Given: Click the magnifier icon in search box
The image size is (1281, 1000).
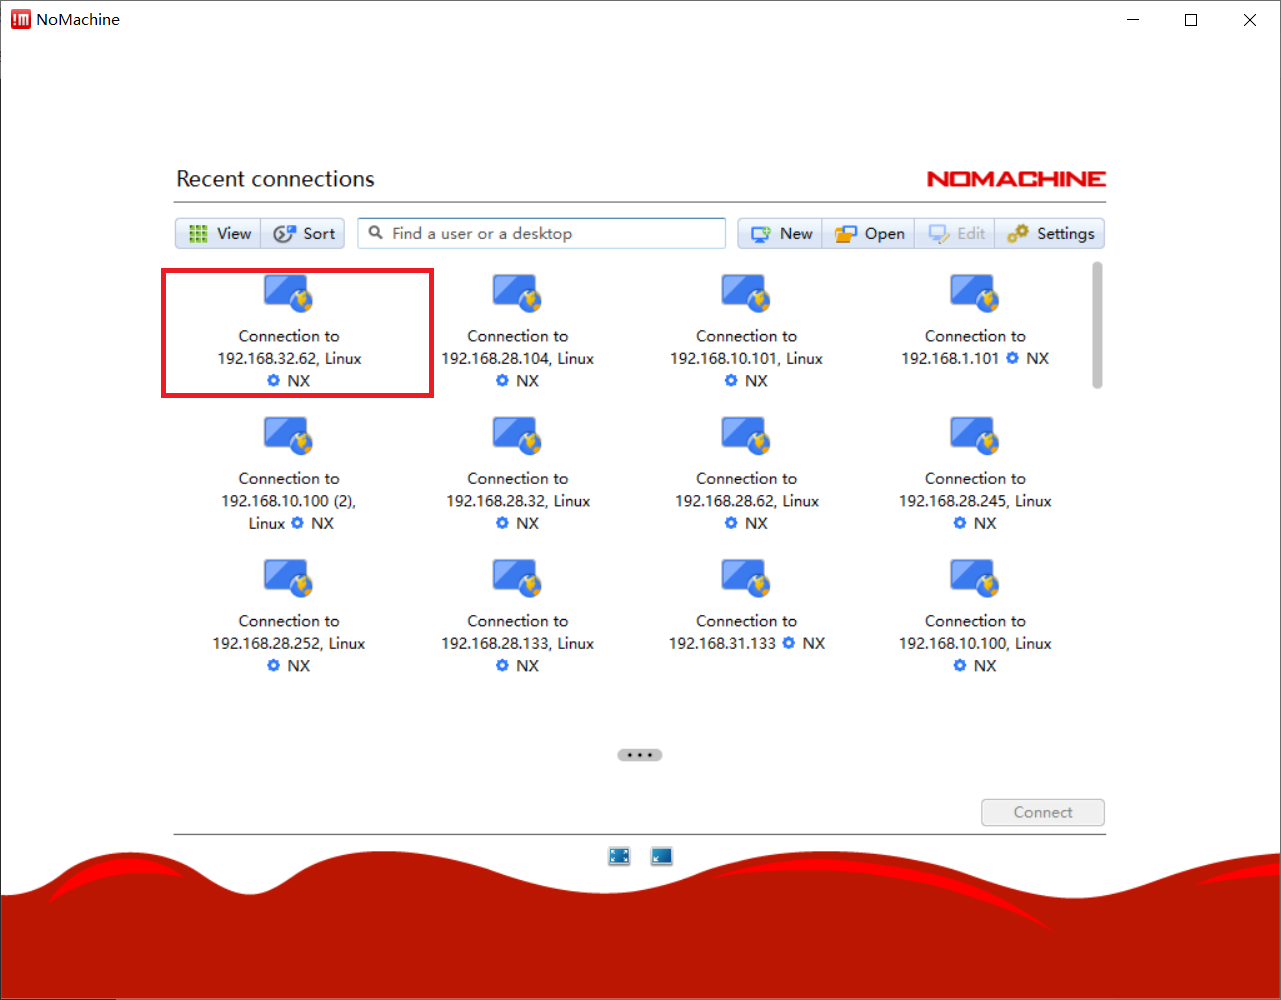Looking at the screenshot, I should pos(376,233).
